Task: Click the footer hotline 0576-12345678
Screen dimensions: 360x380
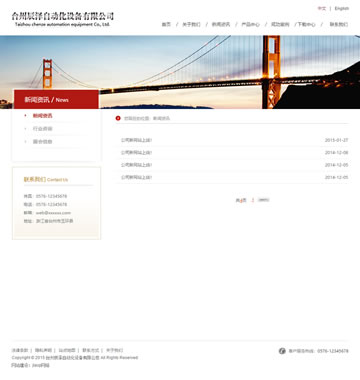Action: [333, 351]
